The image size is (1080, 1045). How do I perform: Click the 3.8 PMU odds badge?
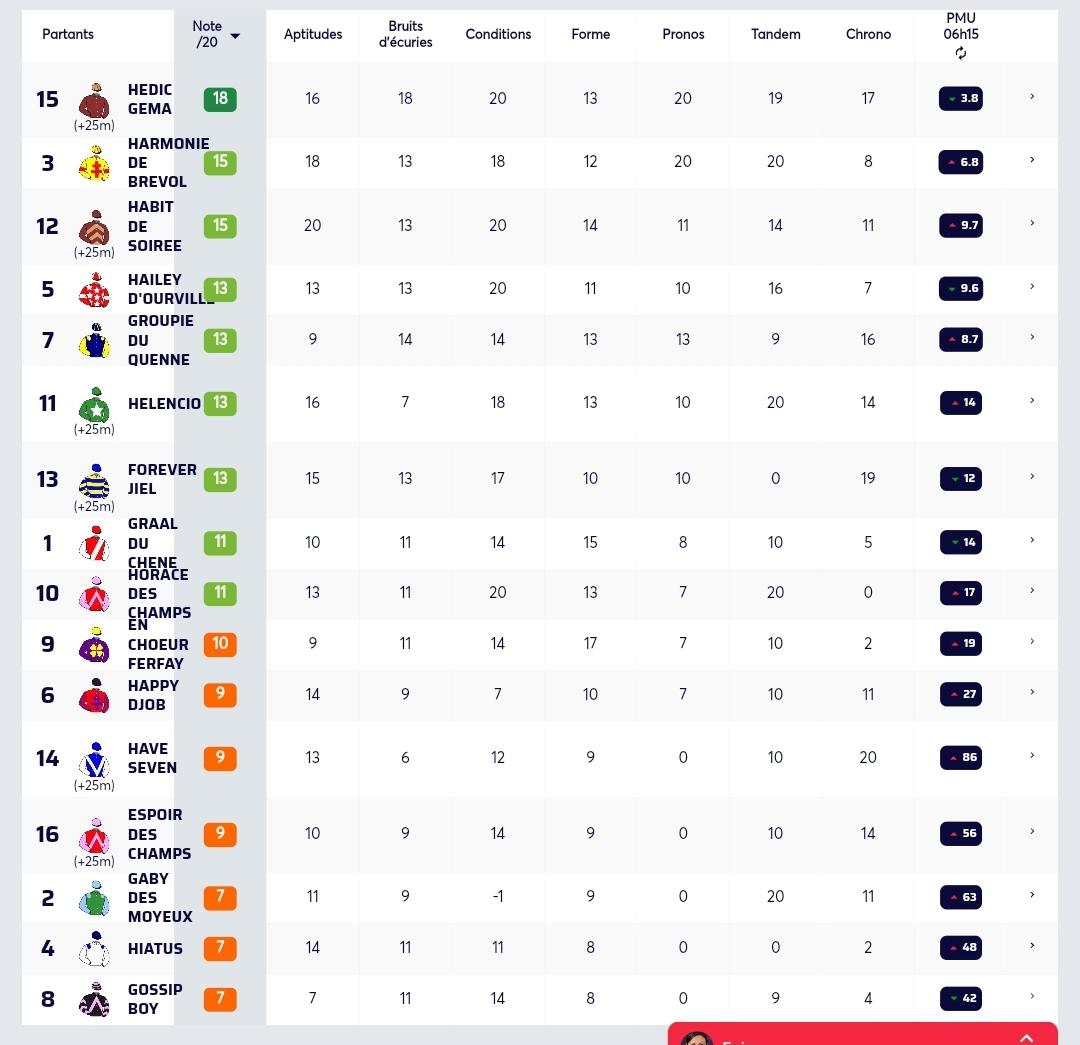click(961, 99)
